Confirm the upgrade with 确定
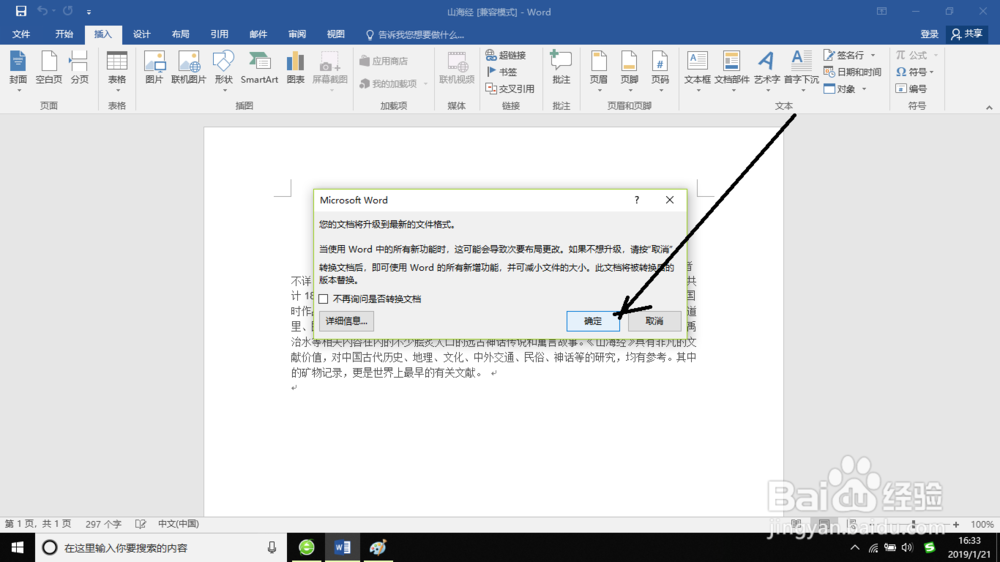This screenshot has width=1000, height=562. [x=592, y=321]
